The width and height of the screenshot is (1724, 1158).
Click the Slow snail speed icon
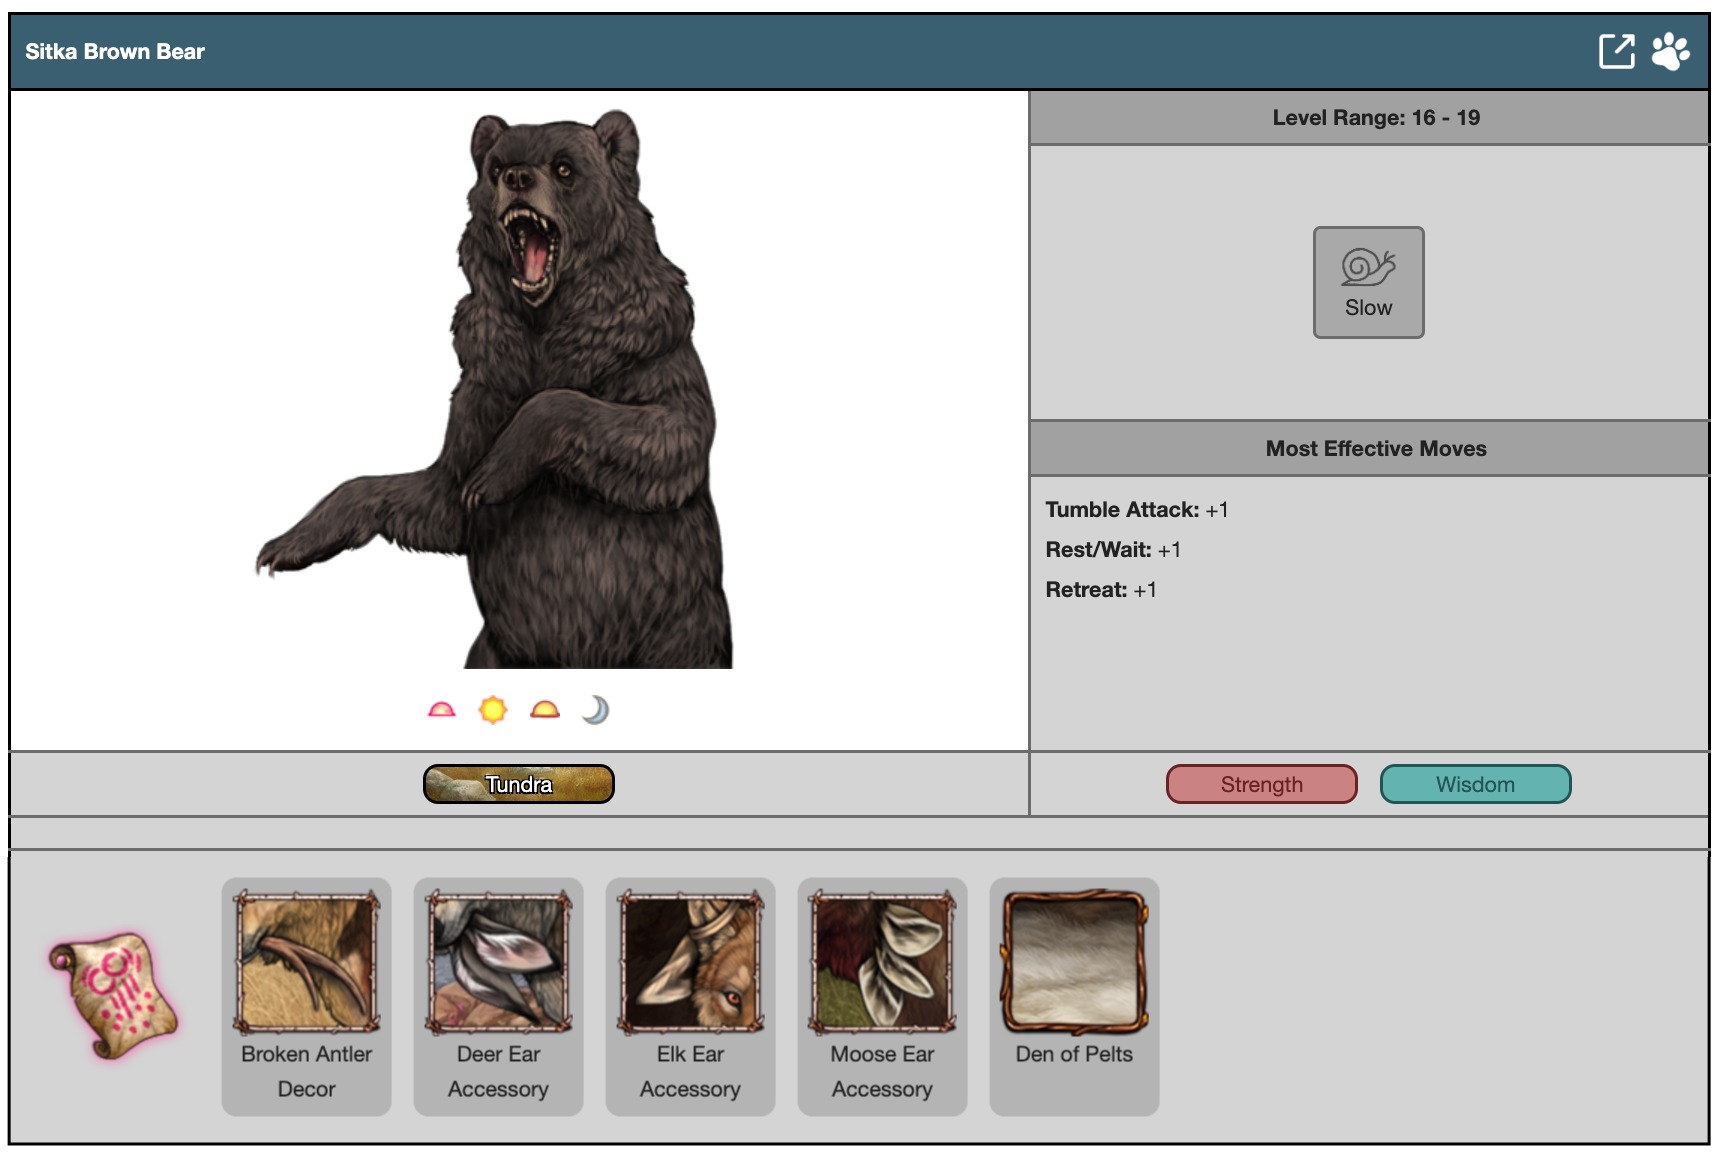(1368, 282)
